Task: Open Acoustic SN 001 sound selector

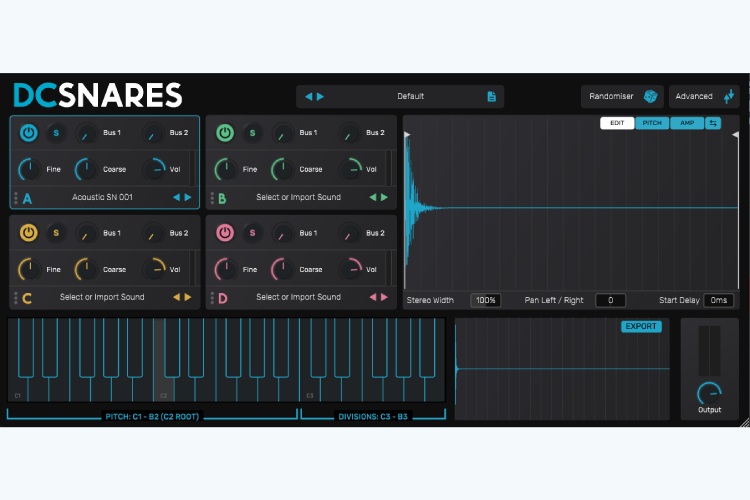Action: (102, 197)
